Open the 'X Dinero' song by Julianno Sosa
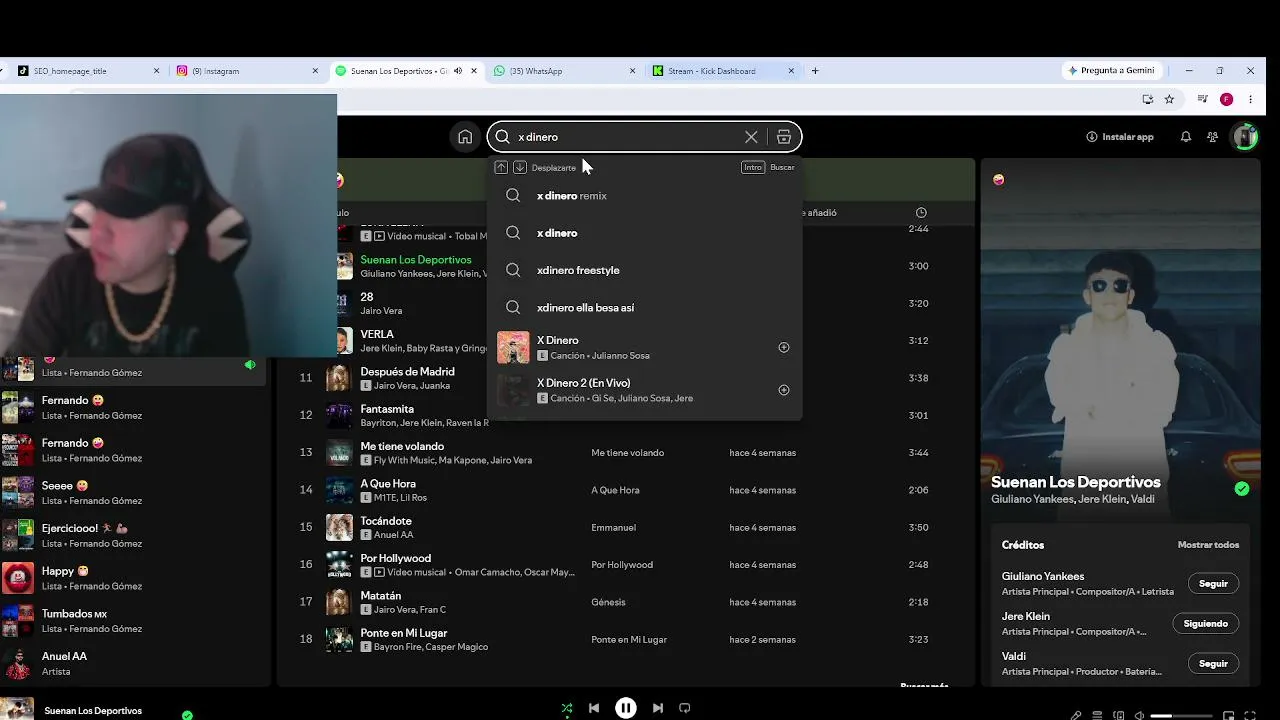Image resolution: width=1280 pixels, height=720 pixels. 644,347
